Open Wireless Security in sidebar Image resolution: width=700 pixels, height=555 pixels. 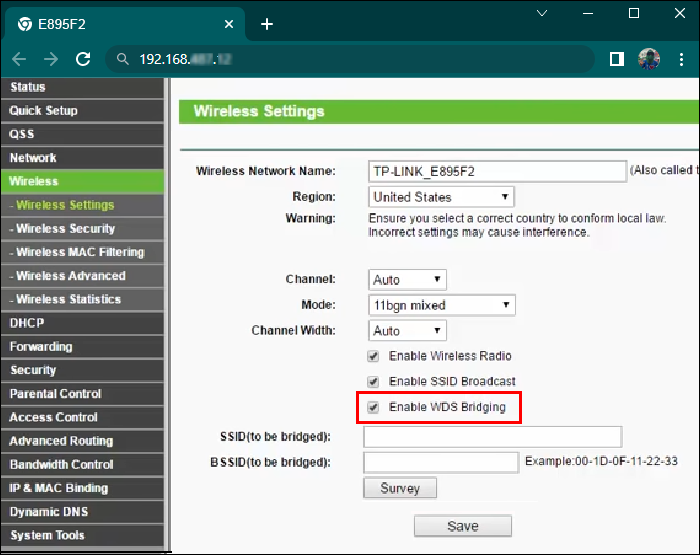pos(66,229)
